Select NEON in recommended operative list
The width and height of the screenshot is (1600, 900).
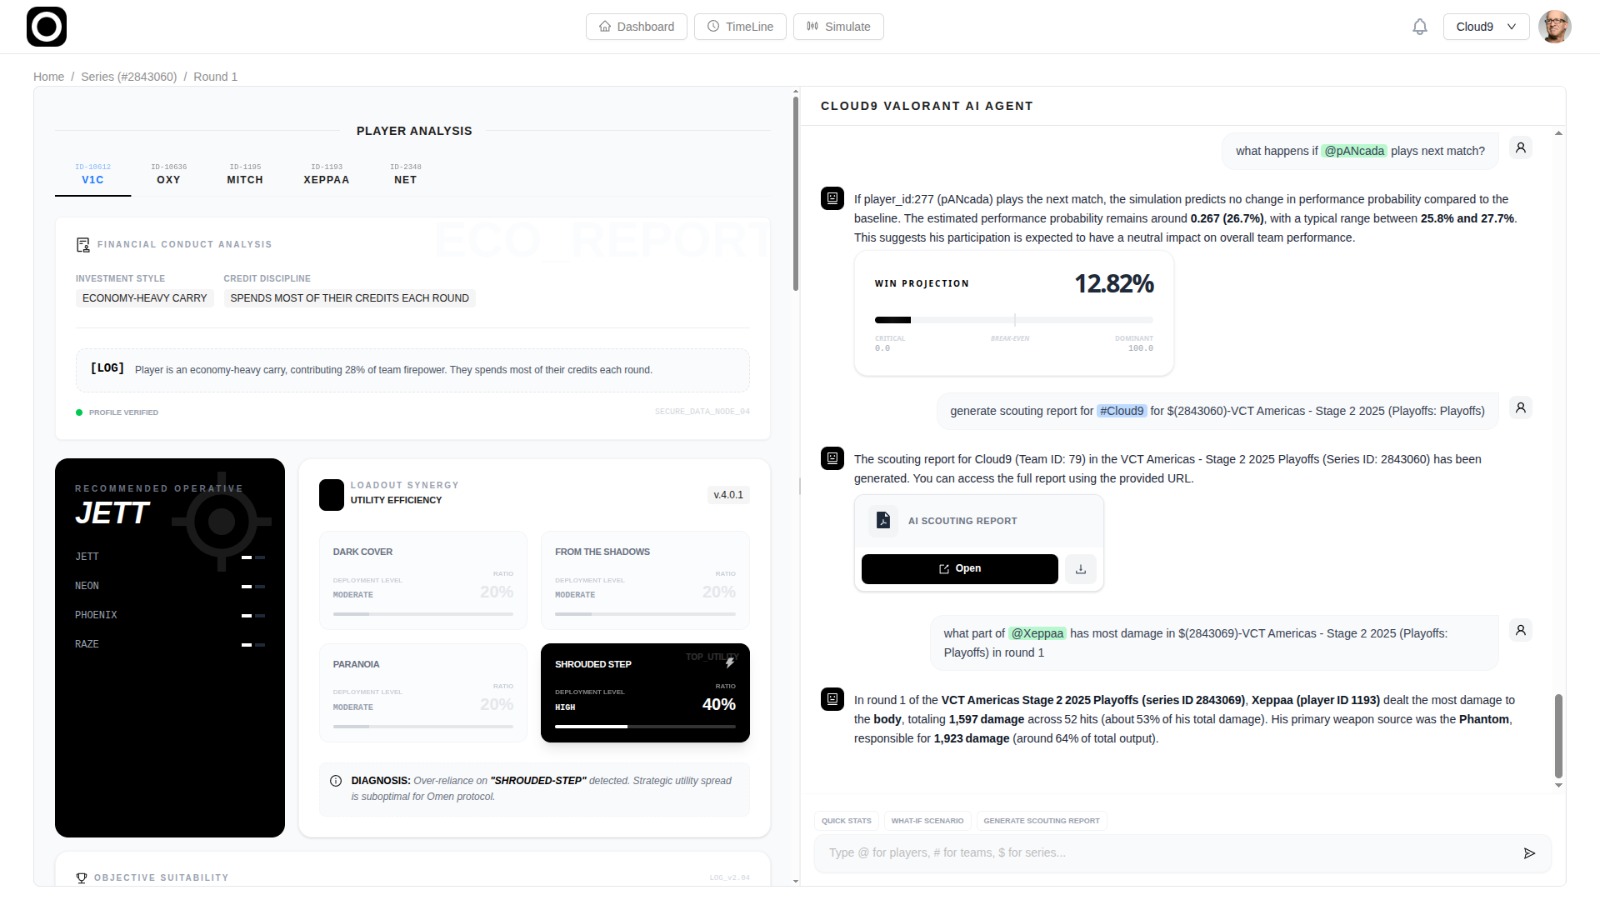170,586
